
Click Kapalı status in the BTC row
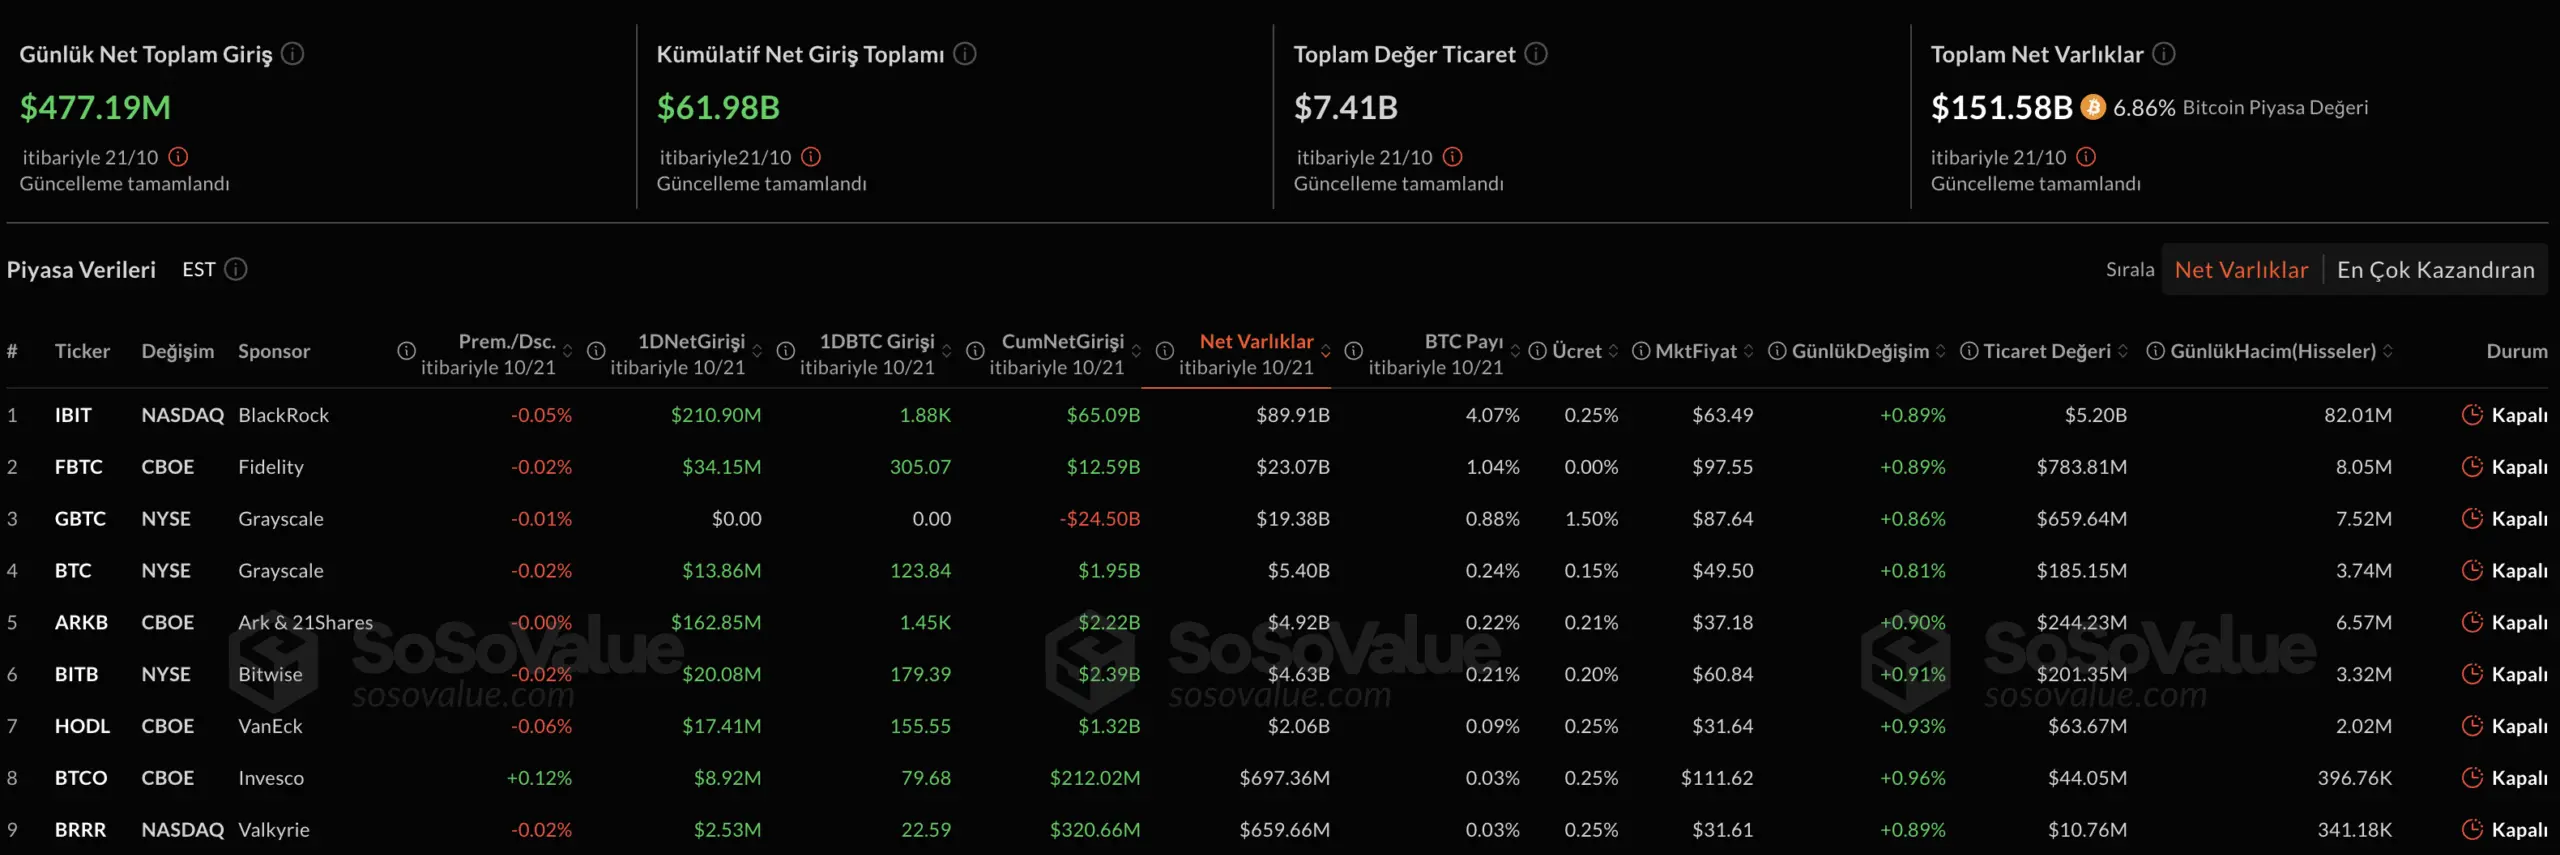2519,571
